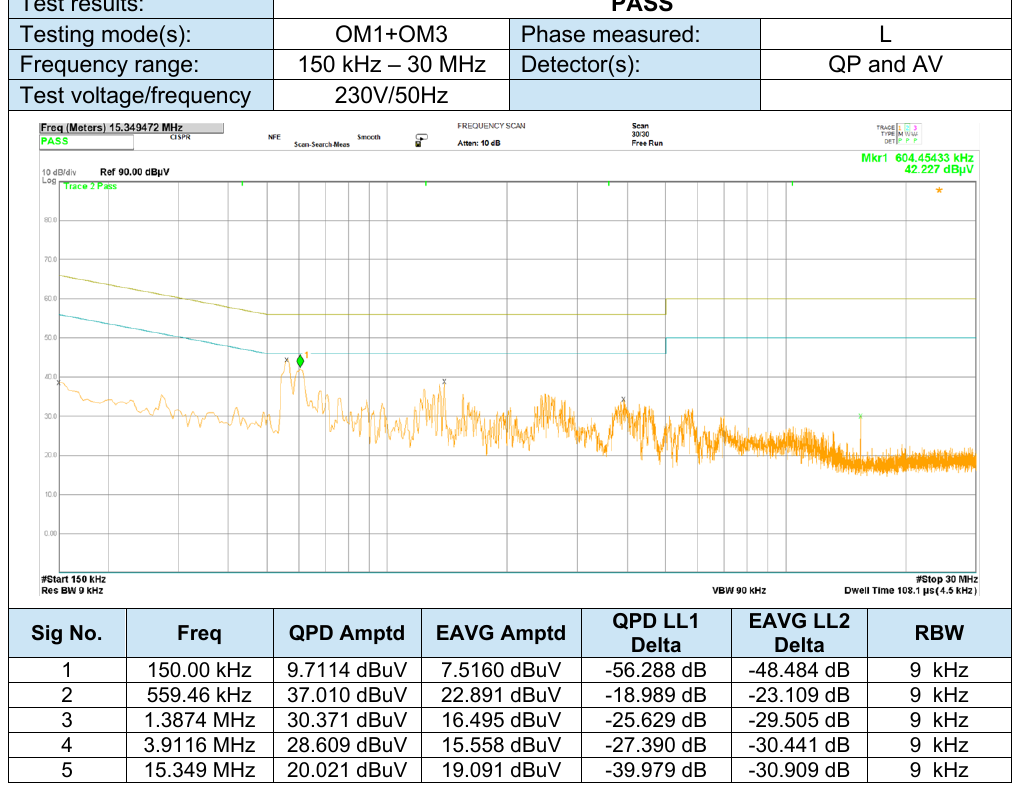Image resolution: width=1019 pixels, height=790 pixels.
Task: Click the green diamond marker 1 on trace
Action: (x=300, y=361)
